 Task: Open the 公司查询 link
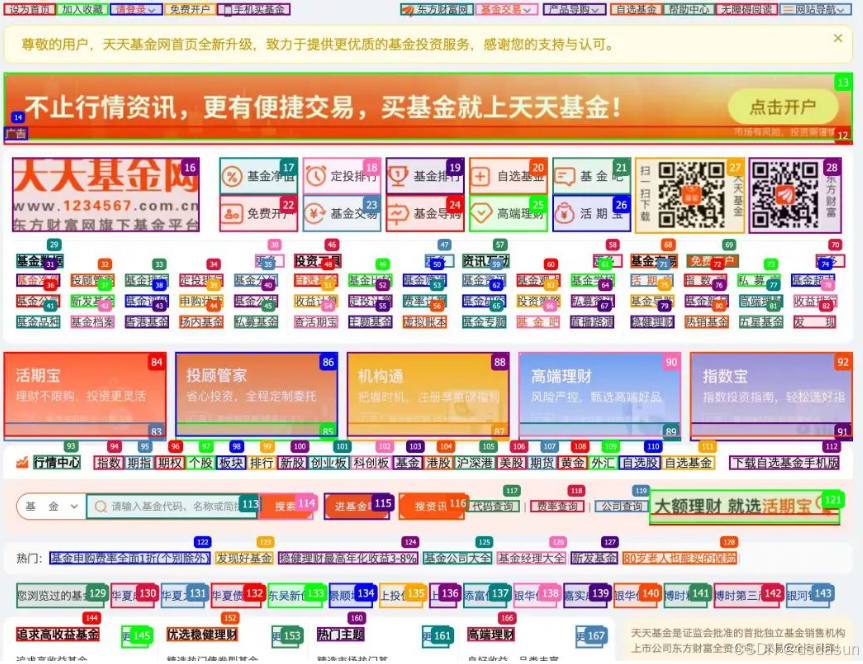(622, 507)
